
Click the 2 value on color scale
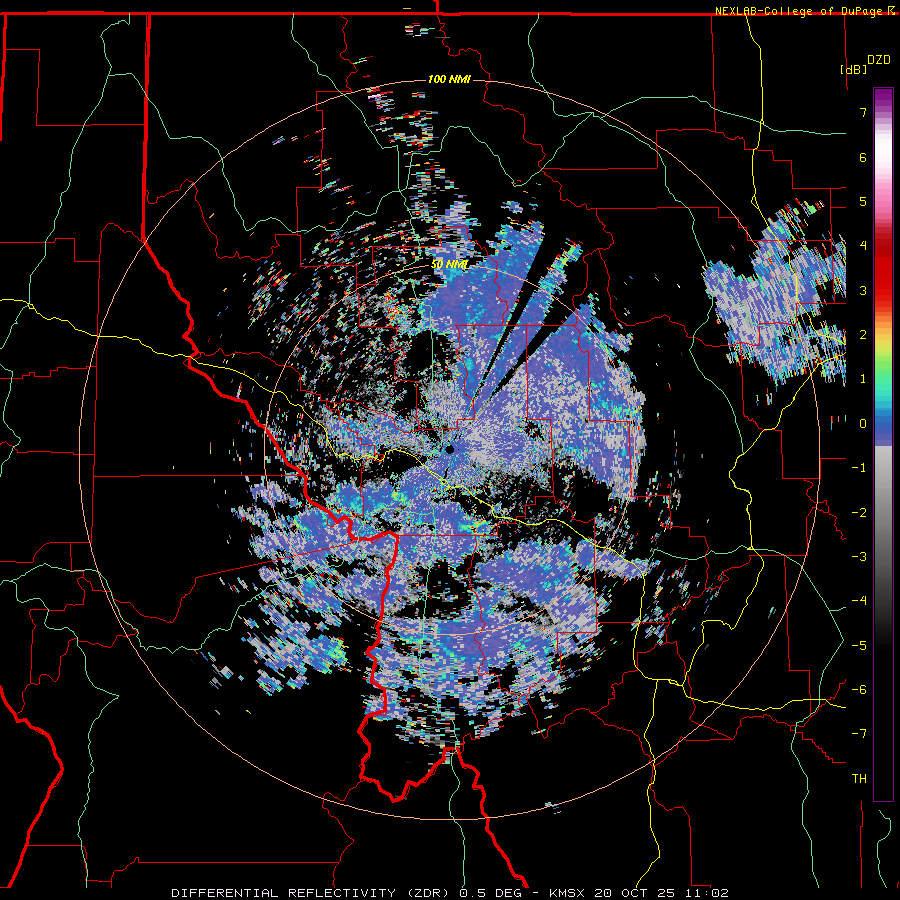(x=863, y=335)
